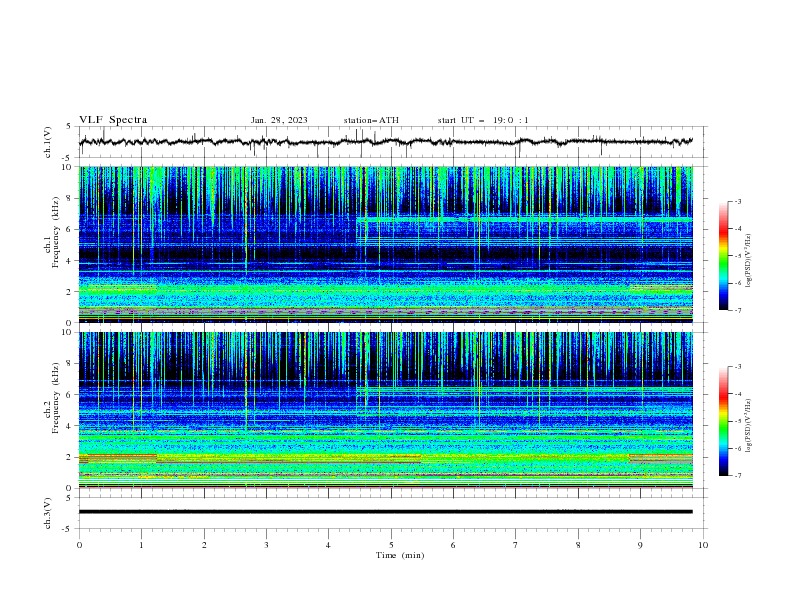The image size is (792, 612).
Task: Click the "5" minute tick on time axis
Action: [391, 545]
